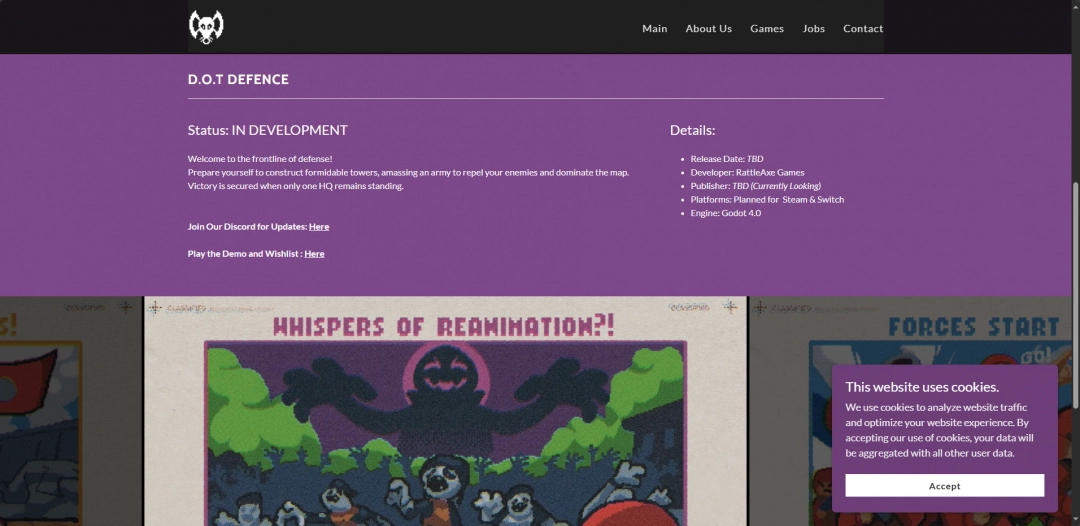Open the demo and wishlist 'Here' link
Image resolution: width=1080 pixels, height=526 pixels.
pos(314,254)
